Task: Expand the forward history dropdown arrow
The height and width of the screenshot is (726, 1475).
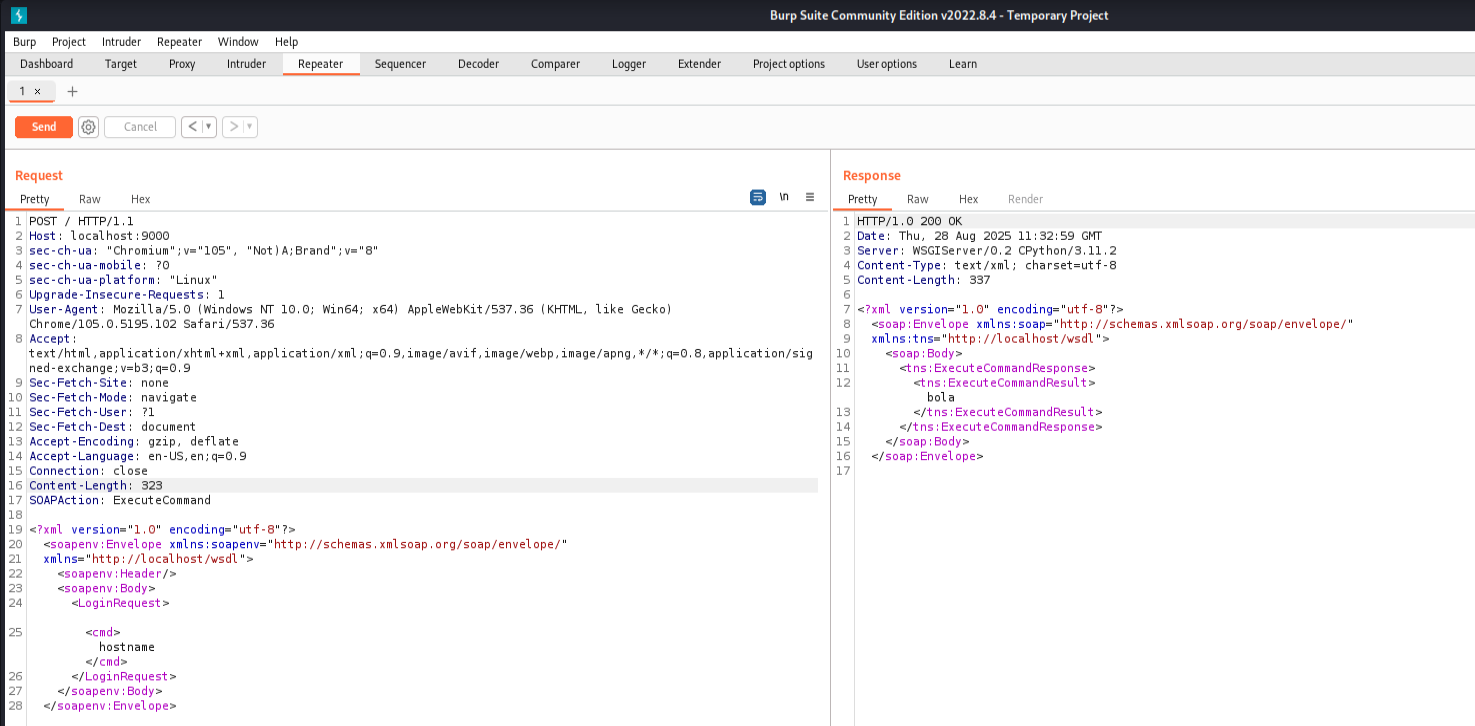Action: (x=249, y=127)
